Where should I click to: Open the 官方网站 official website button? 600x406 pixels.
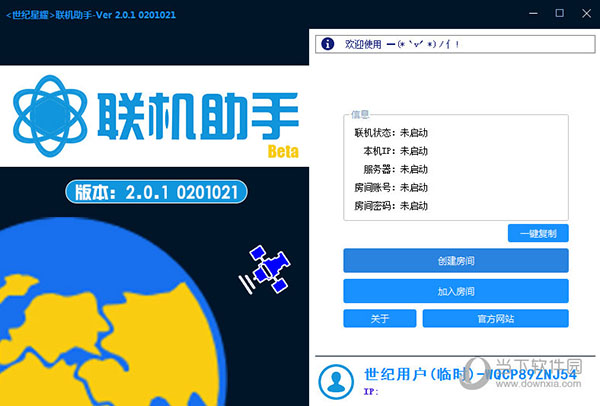click(x=496, y=318)
